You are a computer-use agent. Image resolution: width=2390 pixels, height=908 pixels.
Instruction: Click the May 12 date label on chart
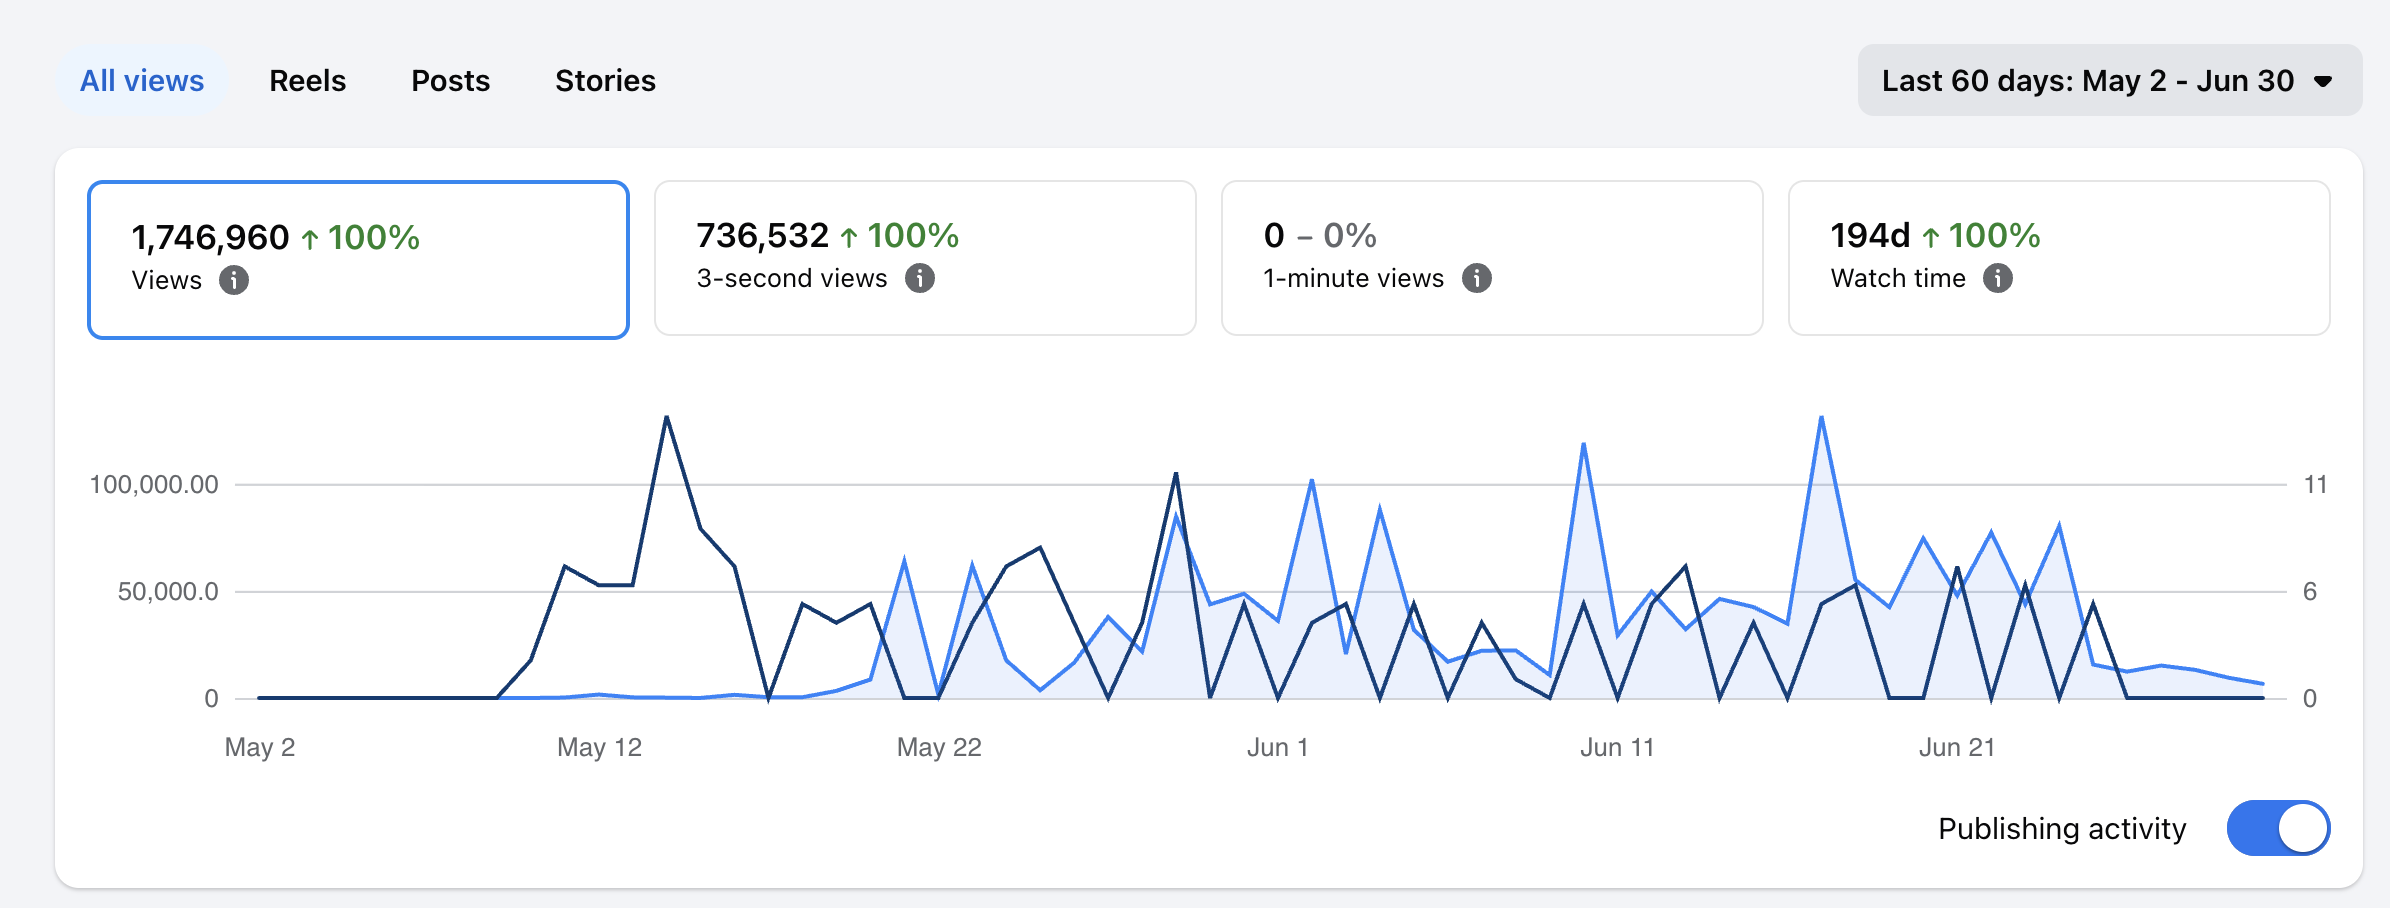(599, 747)
